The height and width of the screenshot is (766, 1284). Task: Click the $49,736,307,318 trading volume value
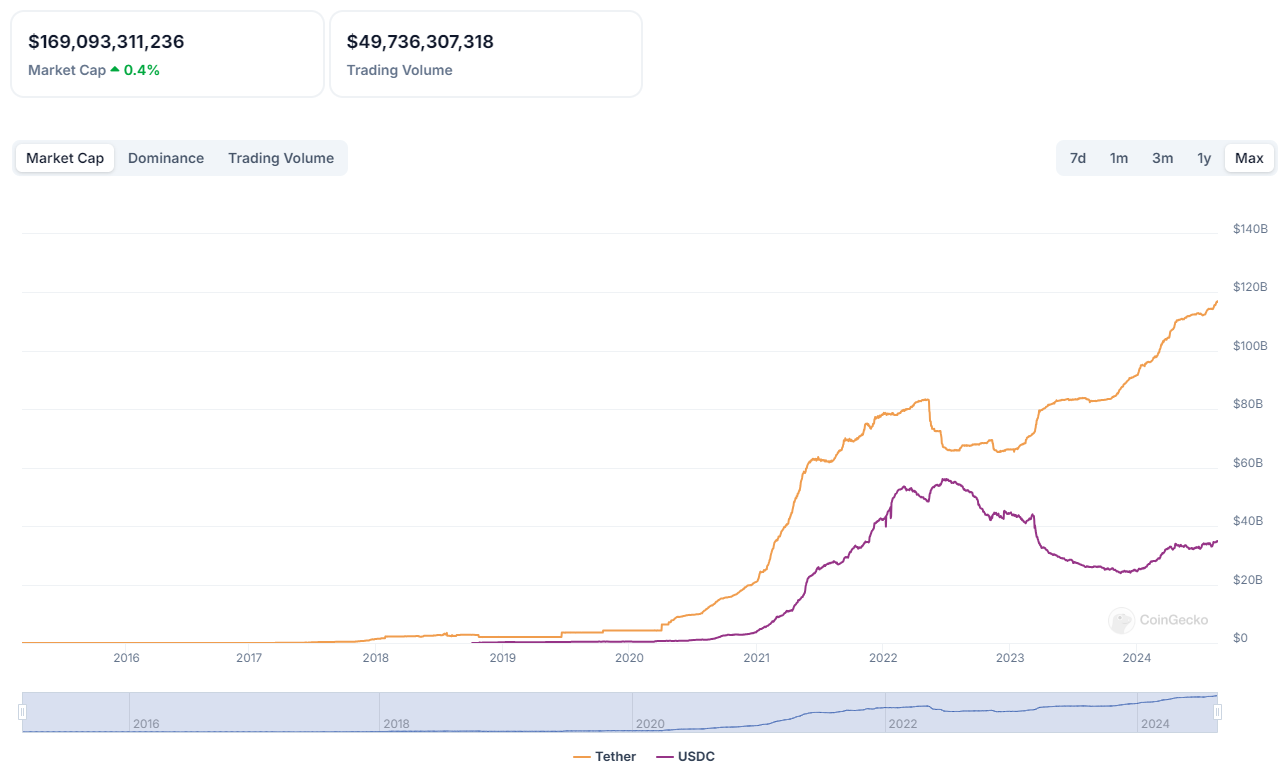coord(420,42)
